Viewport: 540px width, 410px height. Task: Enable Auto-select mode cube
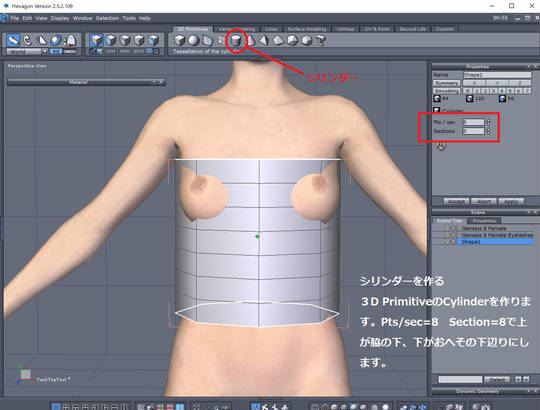point(153,40)
